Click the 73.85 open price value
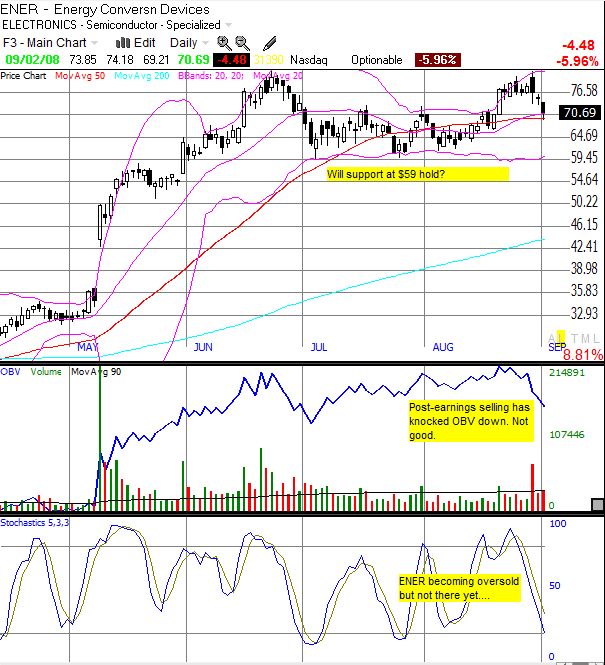This screenshot has height=665, width=605. pyautogui.click(x=83, y=60)
